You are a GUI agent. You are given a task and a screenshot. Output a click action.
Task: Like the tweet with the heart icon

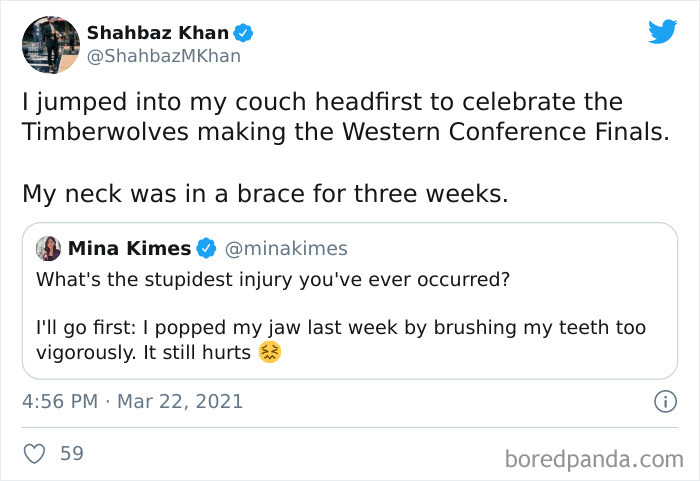(35, 453)
